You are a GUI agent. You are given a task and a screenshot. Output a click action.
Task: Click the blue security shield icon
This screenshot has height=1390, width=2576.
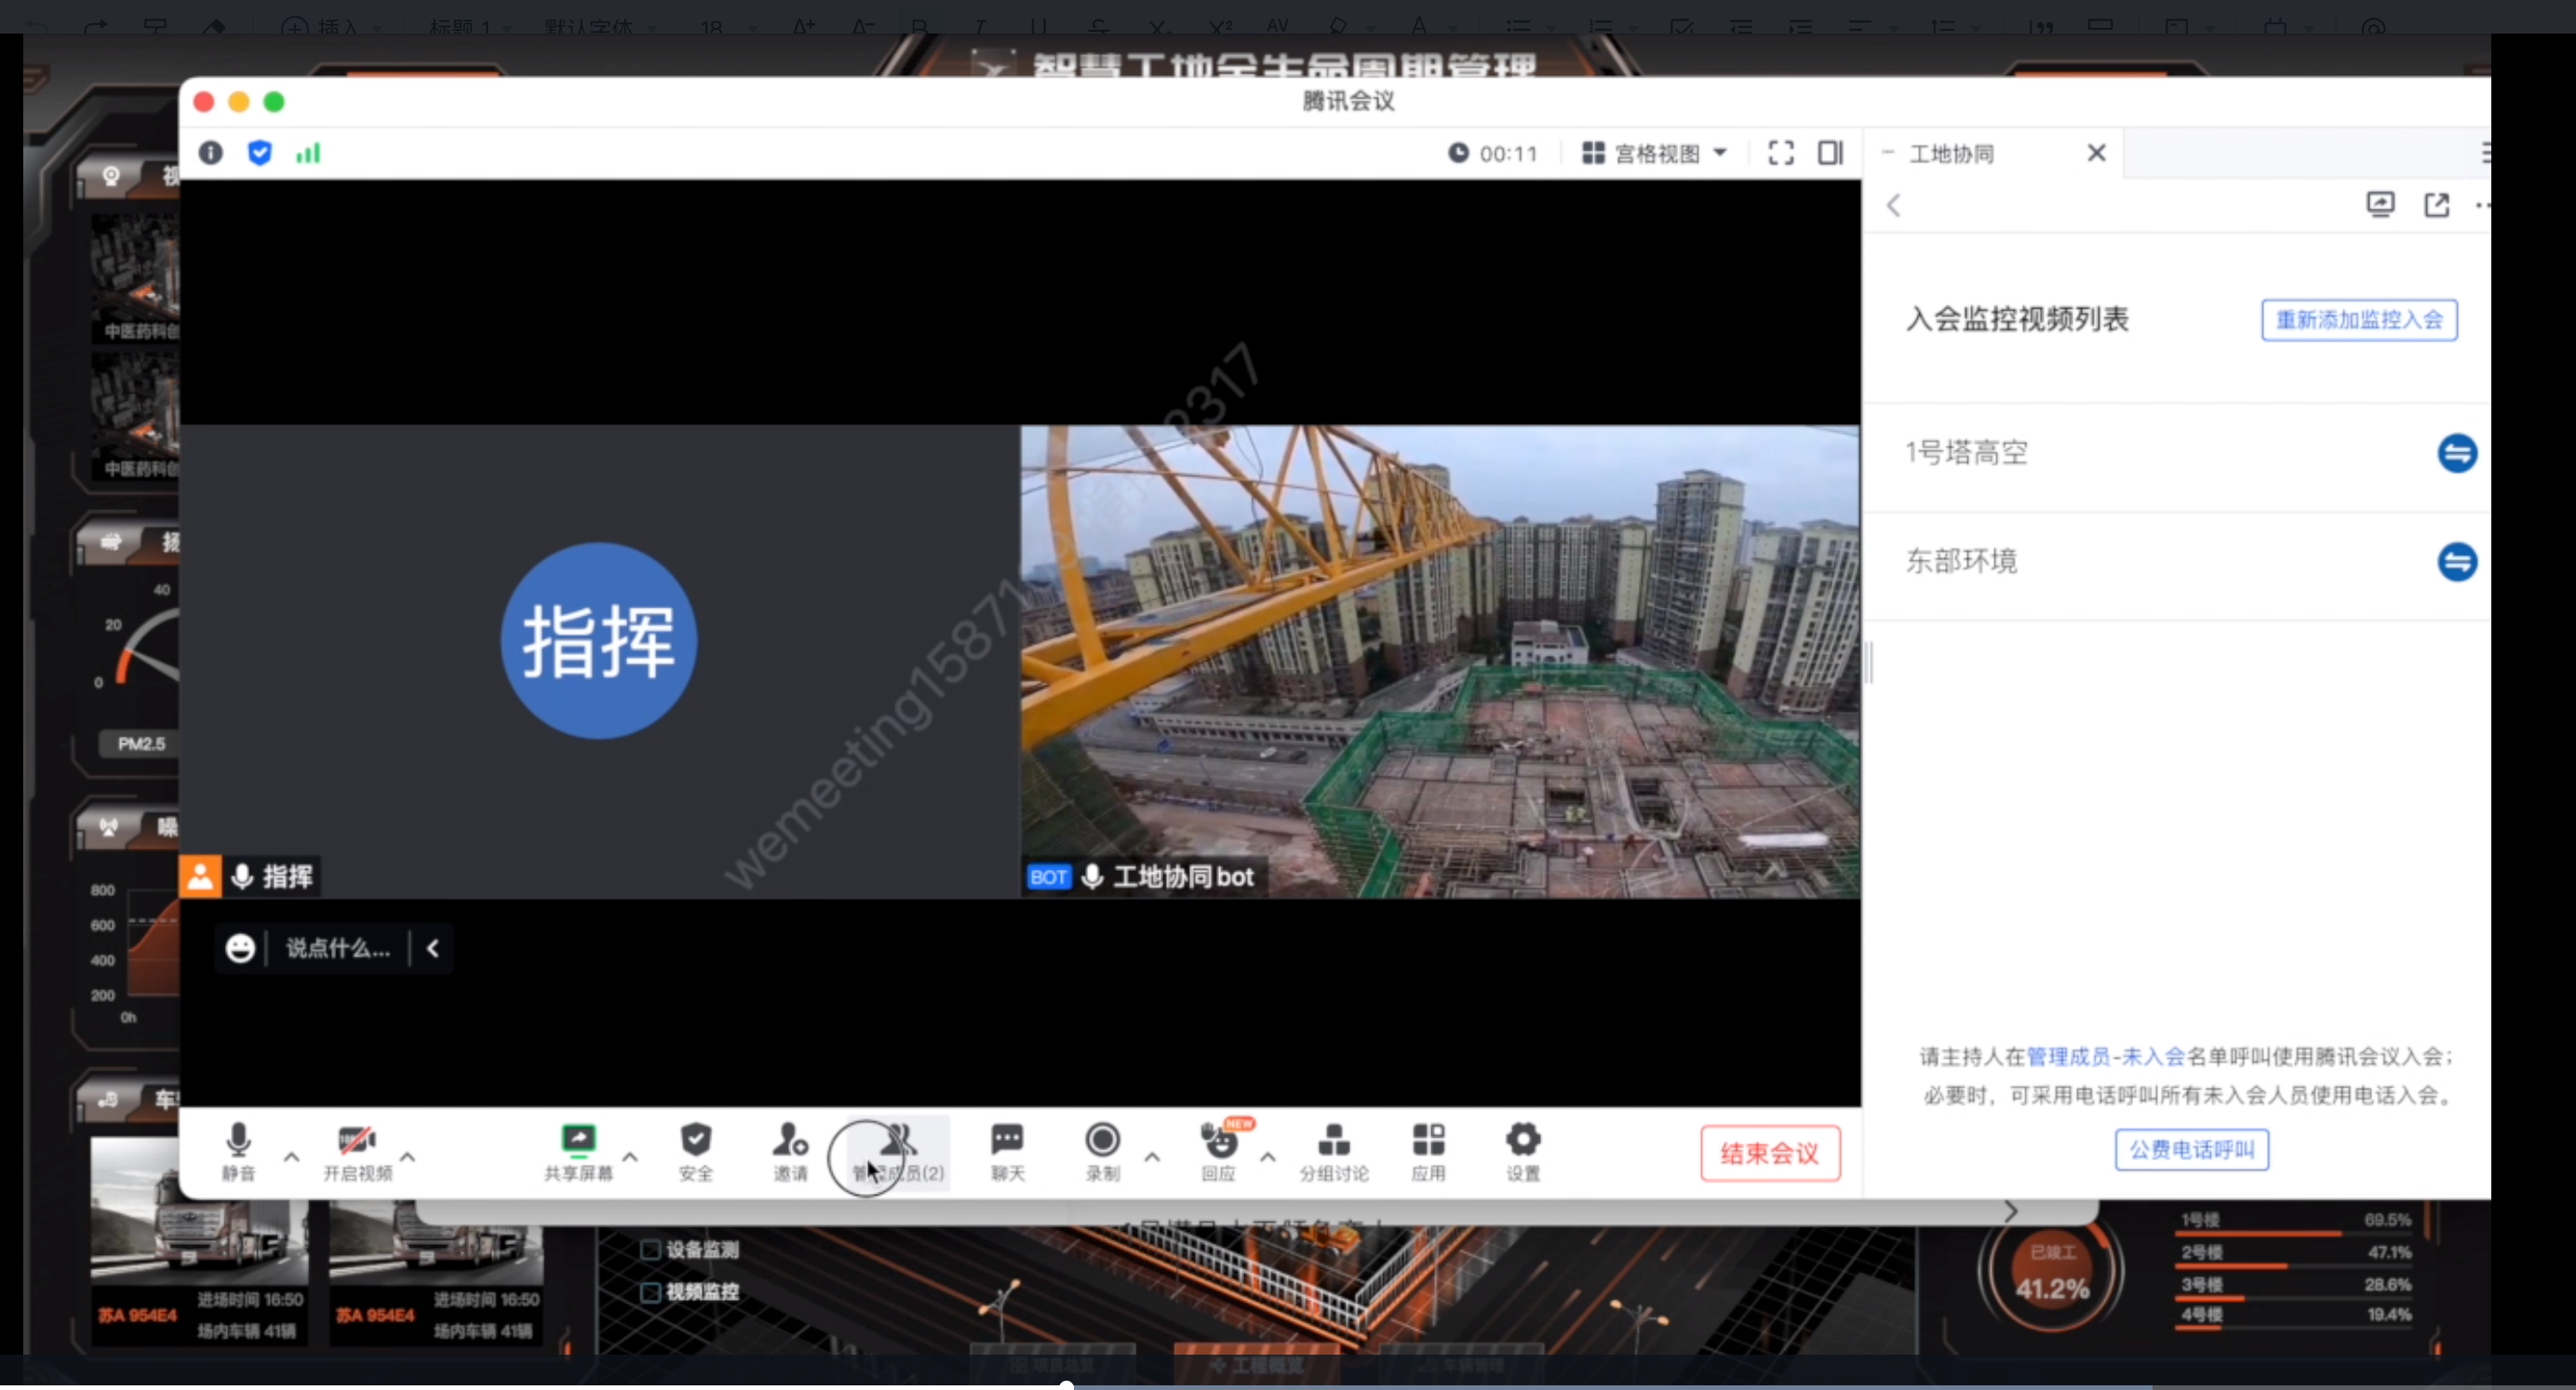[x=259, y=153]
